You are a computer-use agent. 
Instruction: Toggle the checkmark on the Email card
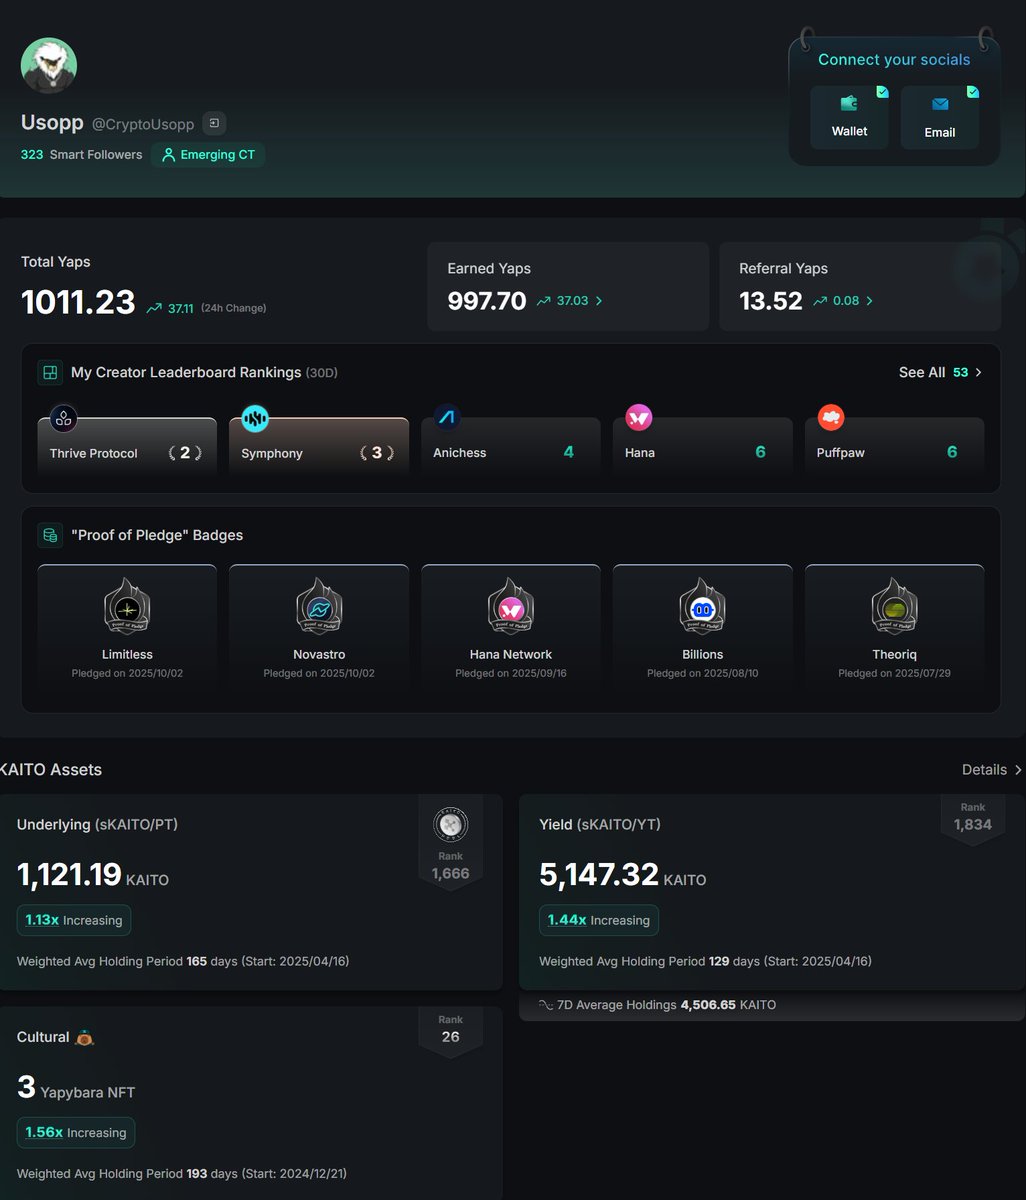pyautogui.click(x=973, y=92)
